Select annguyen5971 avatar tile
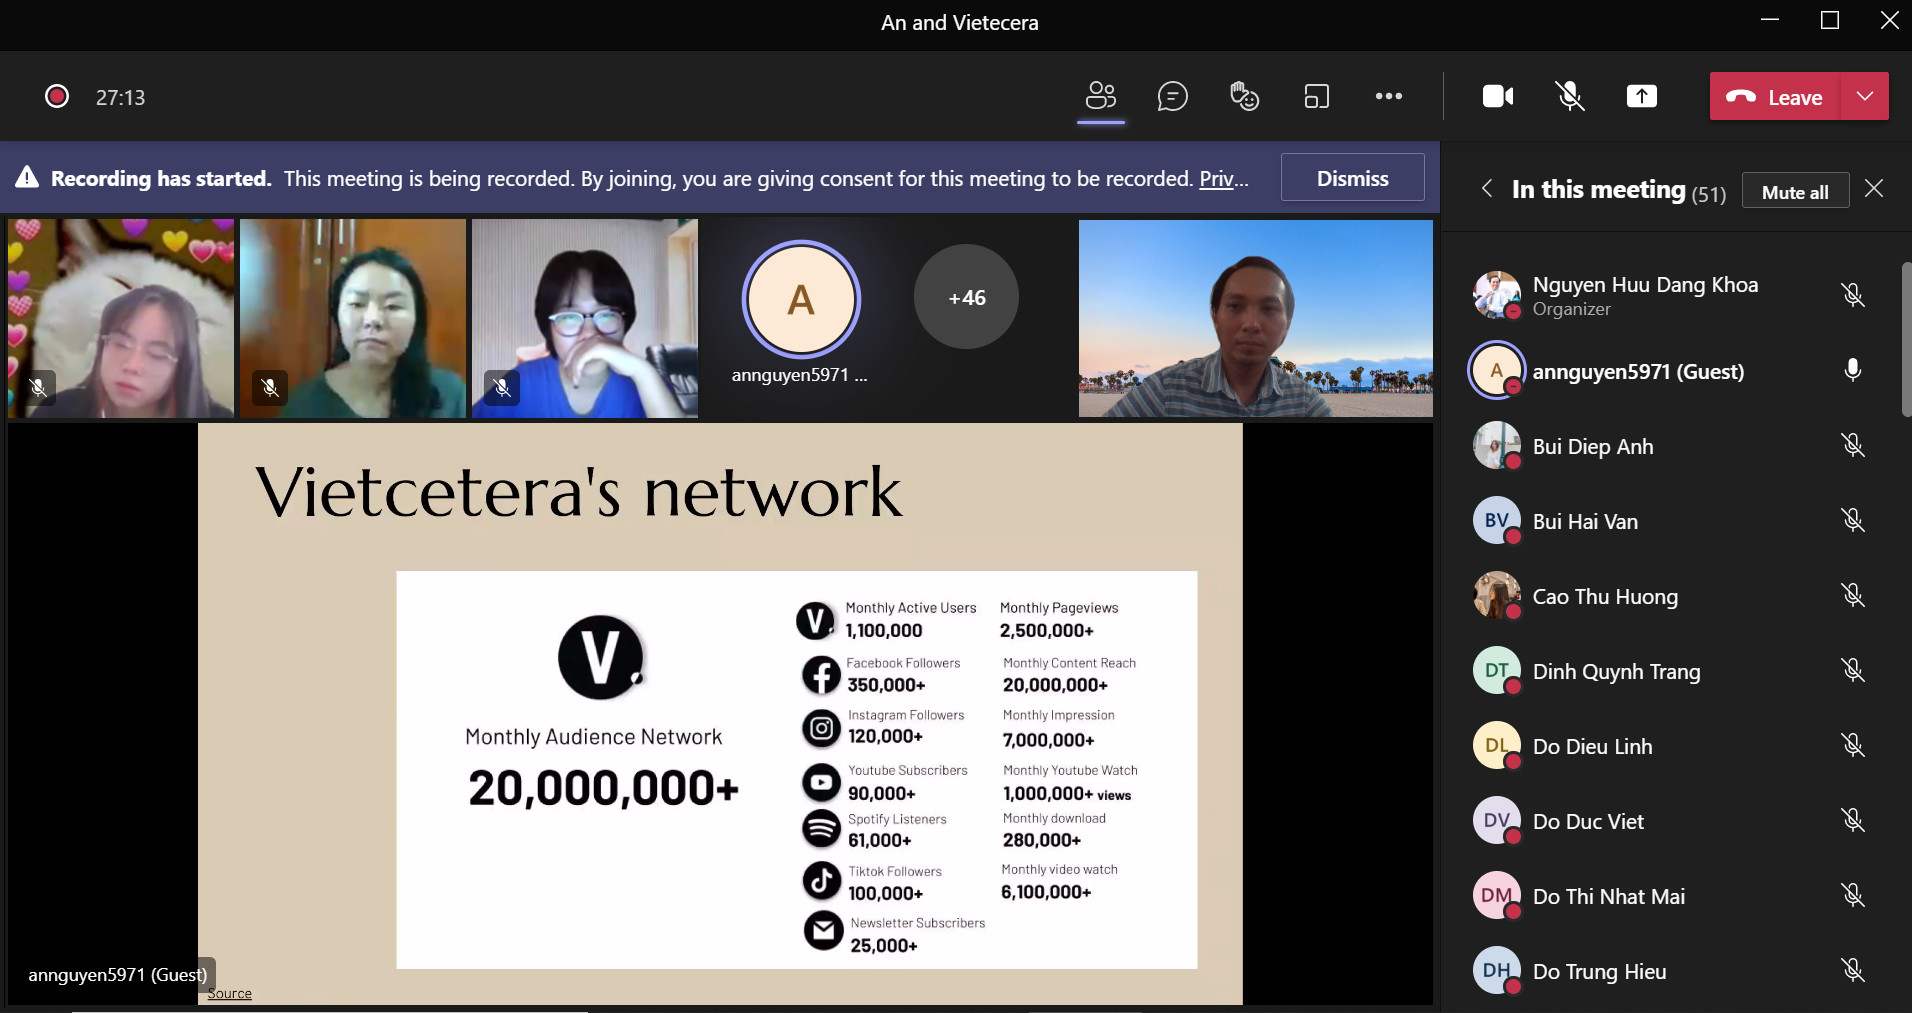Screen dimensions: 1912x1013 click(801, 299)
